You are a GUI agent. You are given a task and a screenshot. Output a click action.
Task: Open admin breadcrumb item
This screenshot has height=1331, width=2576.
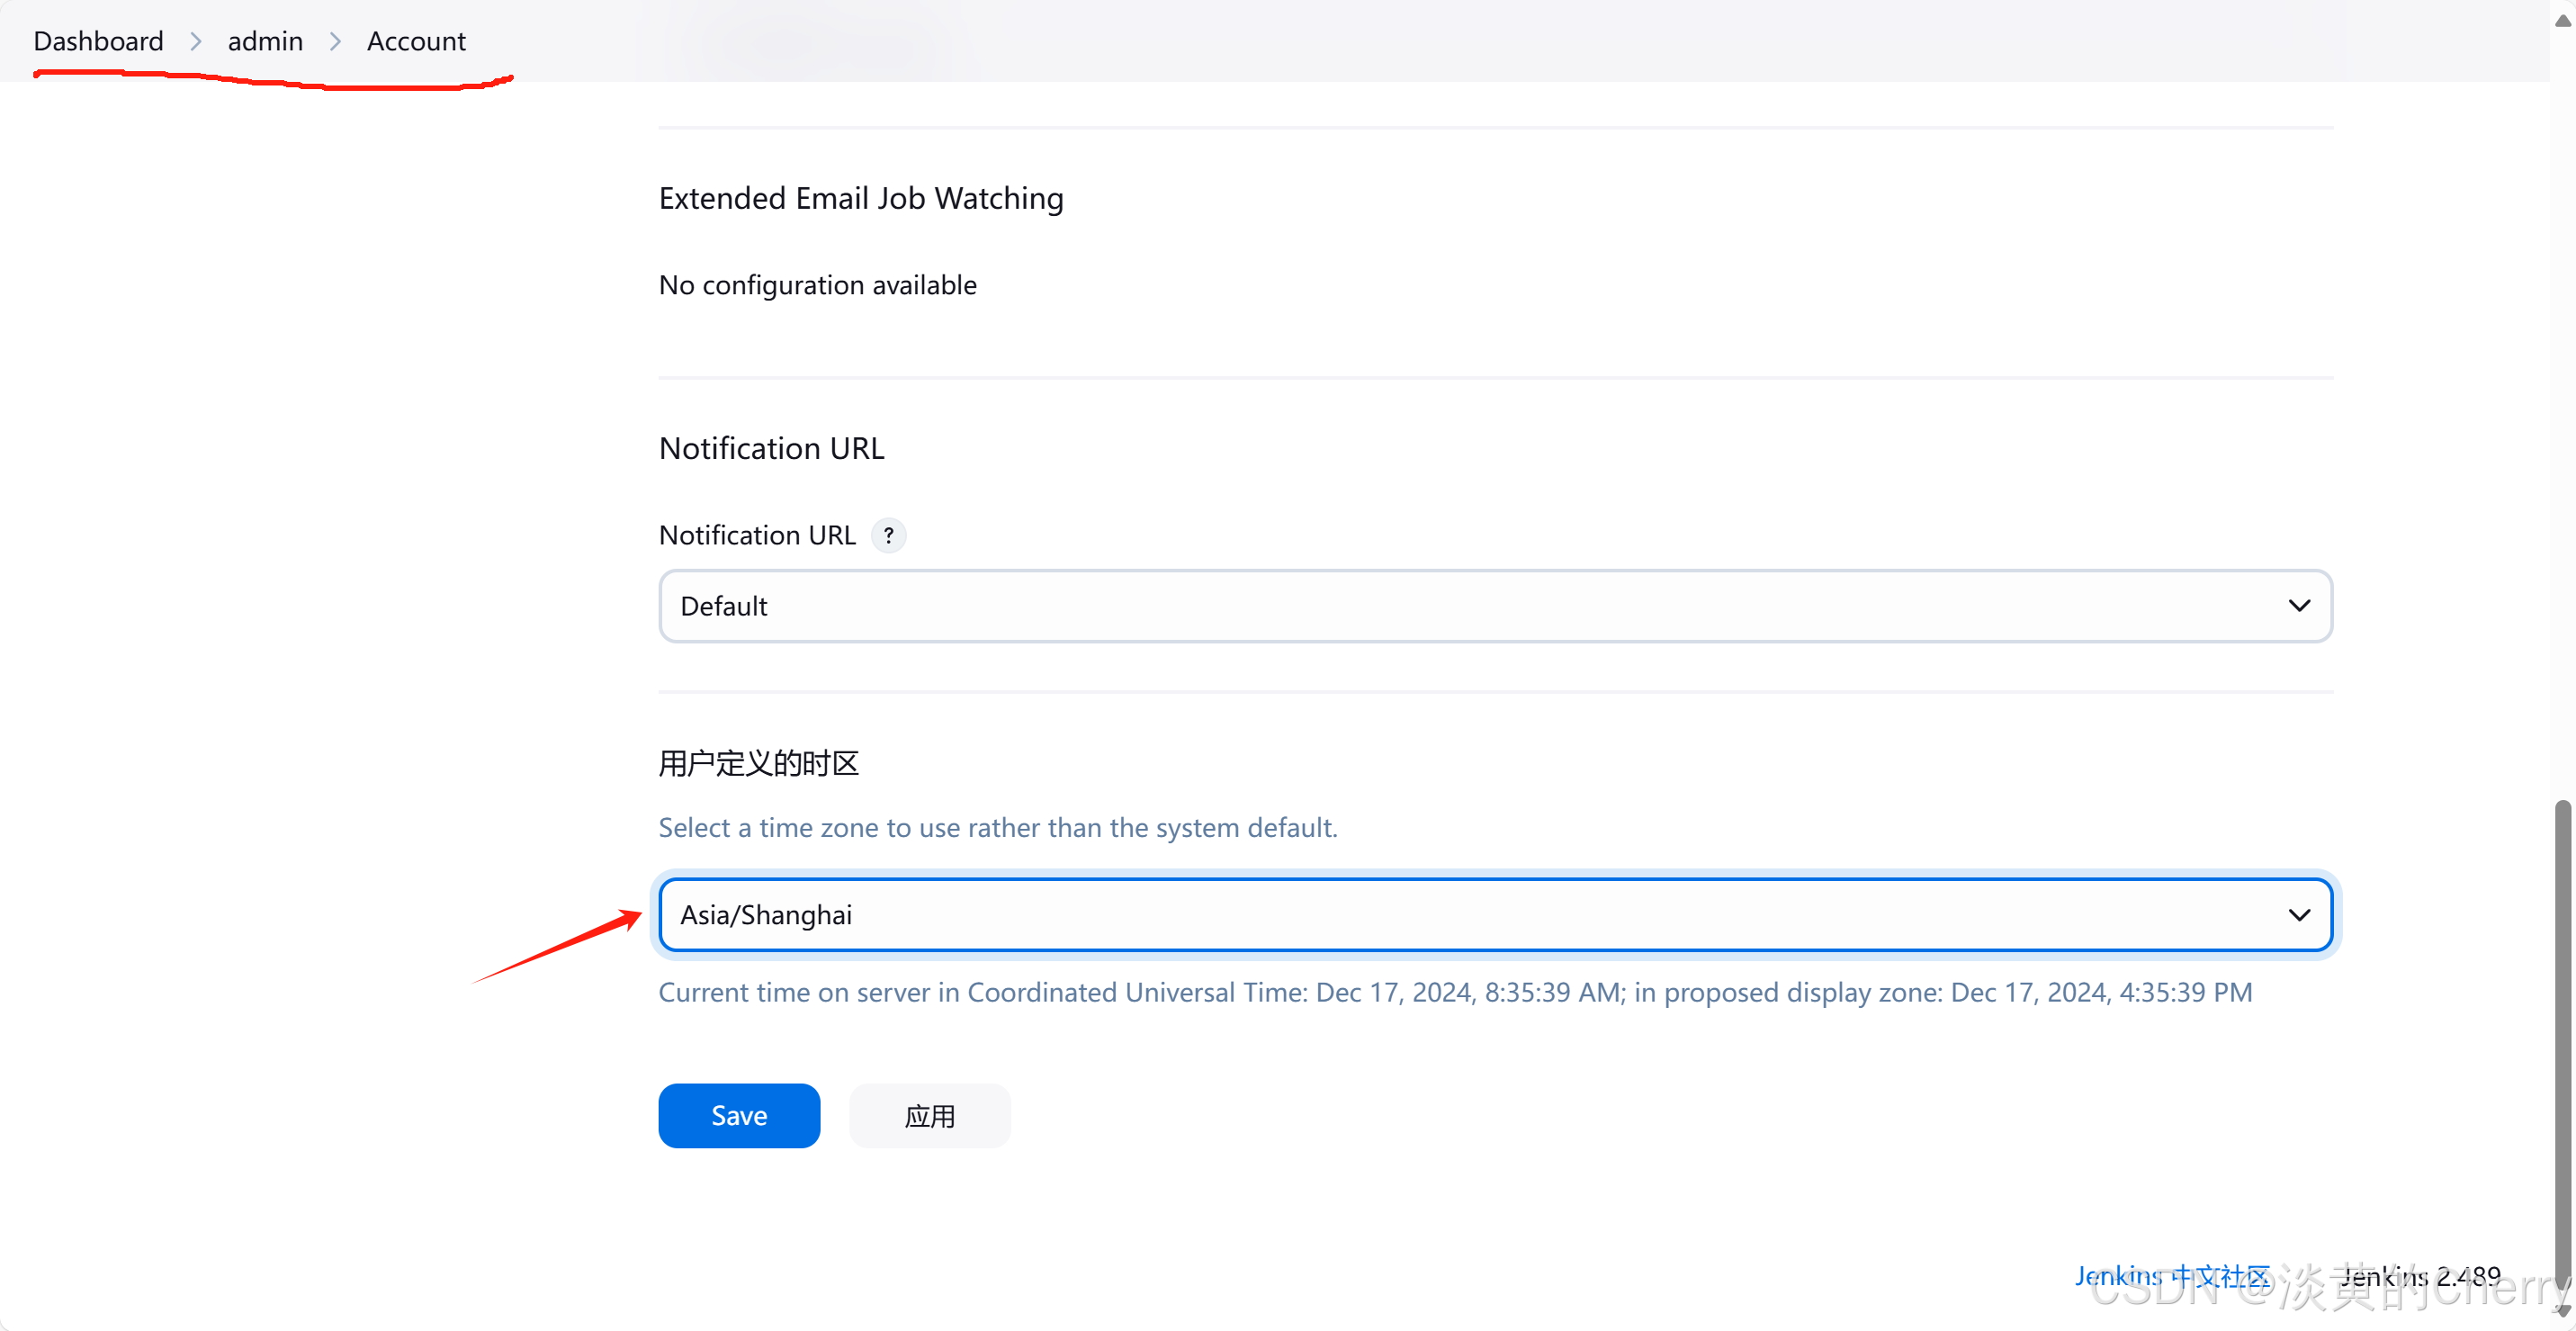click(265, 41)
